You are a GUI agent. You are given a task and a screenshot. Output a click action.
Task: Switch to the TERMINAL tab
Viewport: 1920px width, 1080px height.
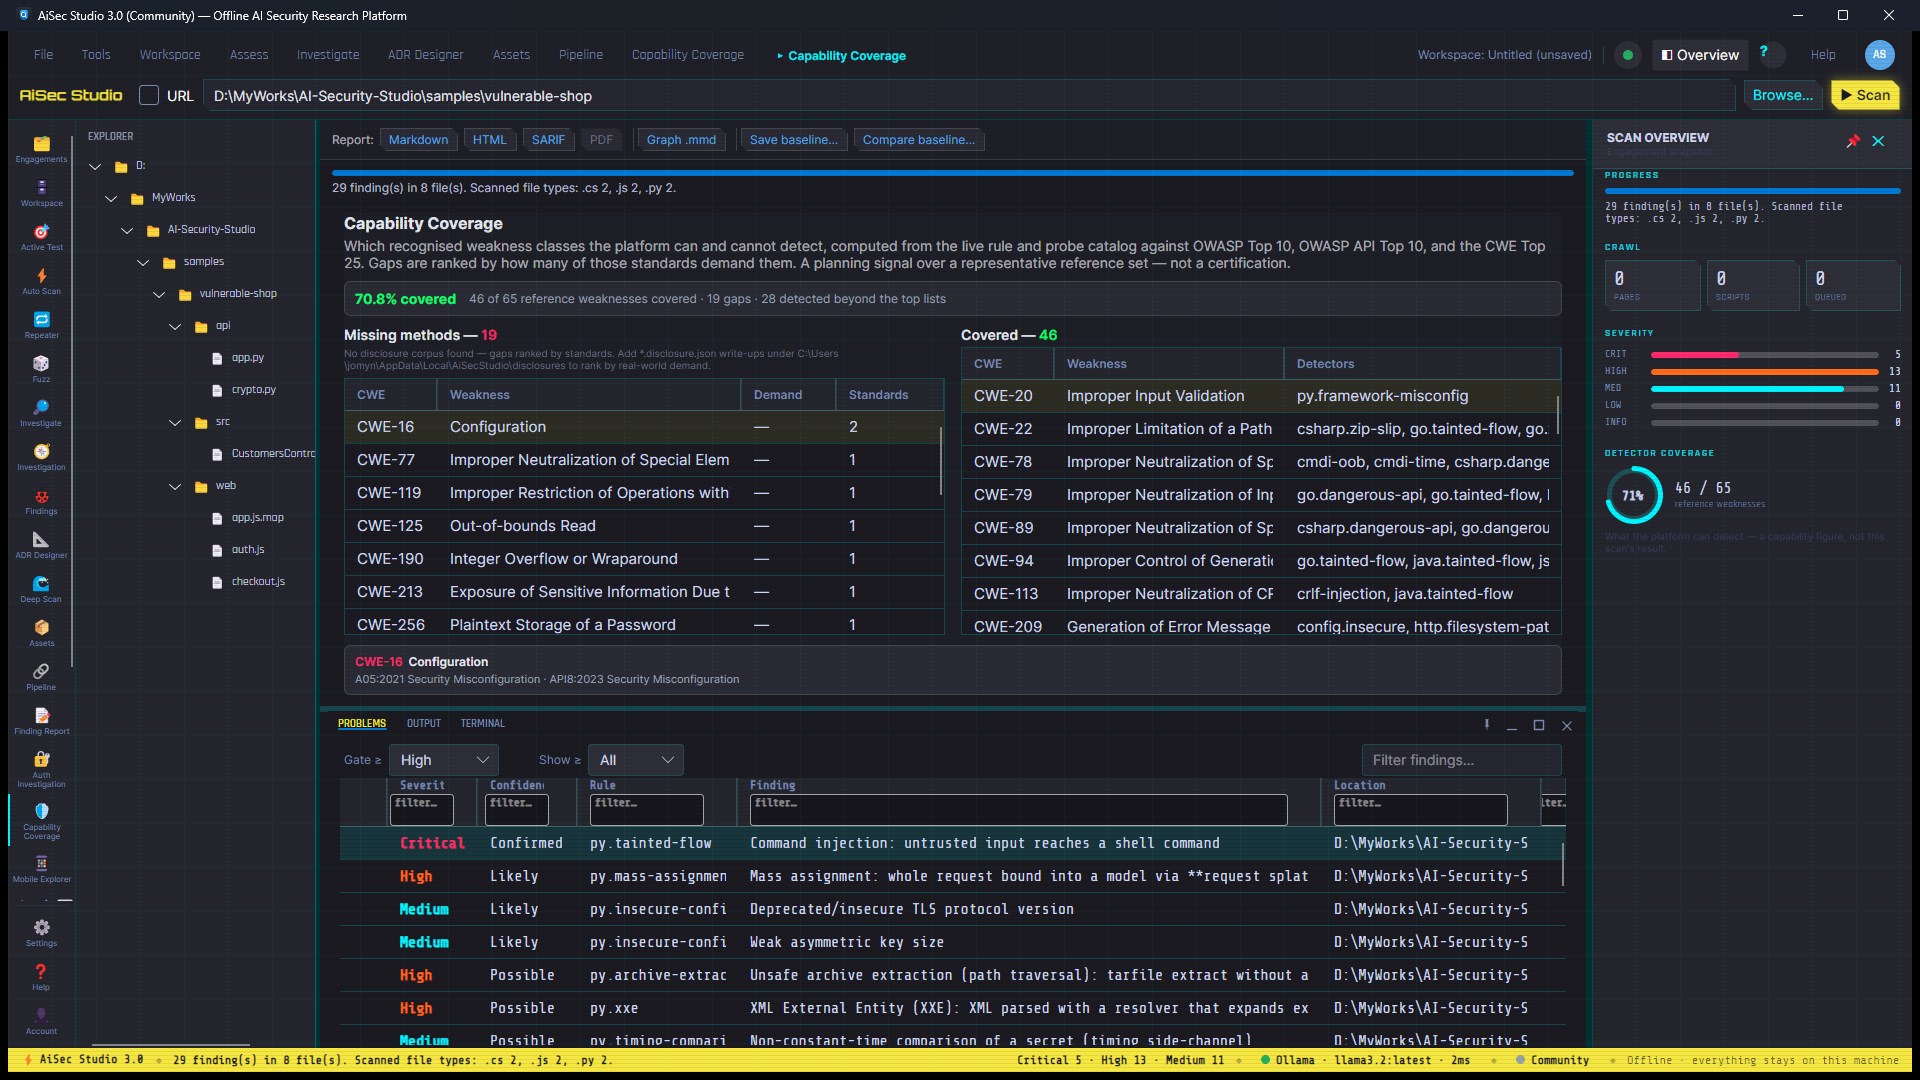482,723
